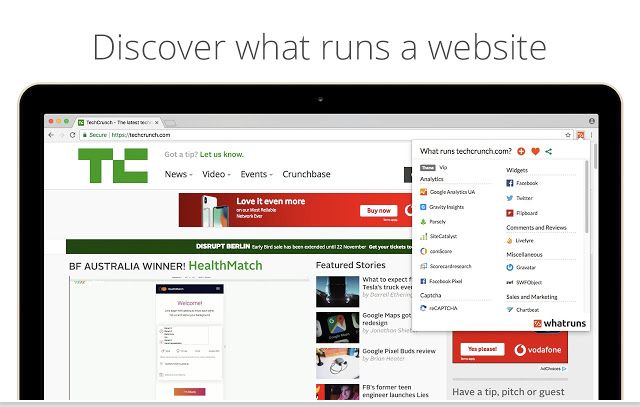Click the 'Let us know.' link
This screenshot has width=640, height=407.
[x=222, y=154]
